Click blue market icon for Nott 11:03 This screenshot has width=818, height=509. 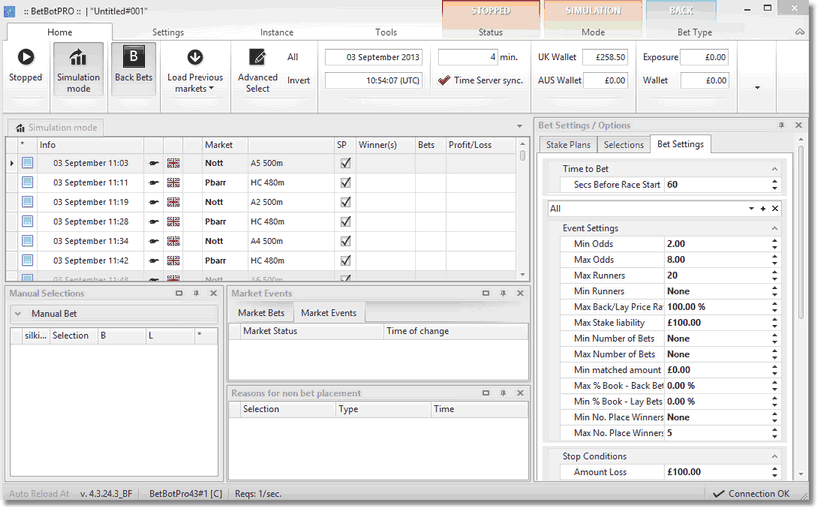pyautogui.click(x=28, y=163)
